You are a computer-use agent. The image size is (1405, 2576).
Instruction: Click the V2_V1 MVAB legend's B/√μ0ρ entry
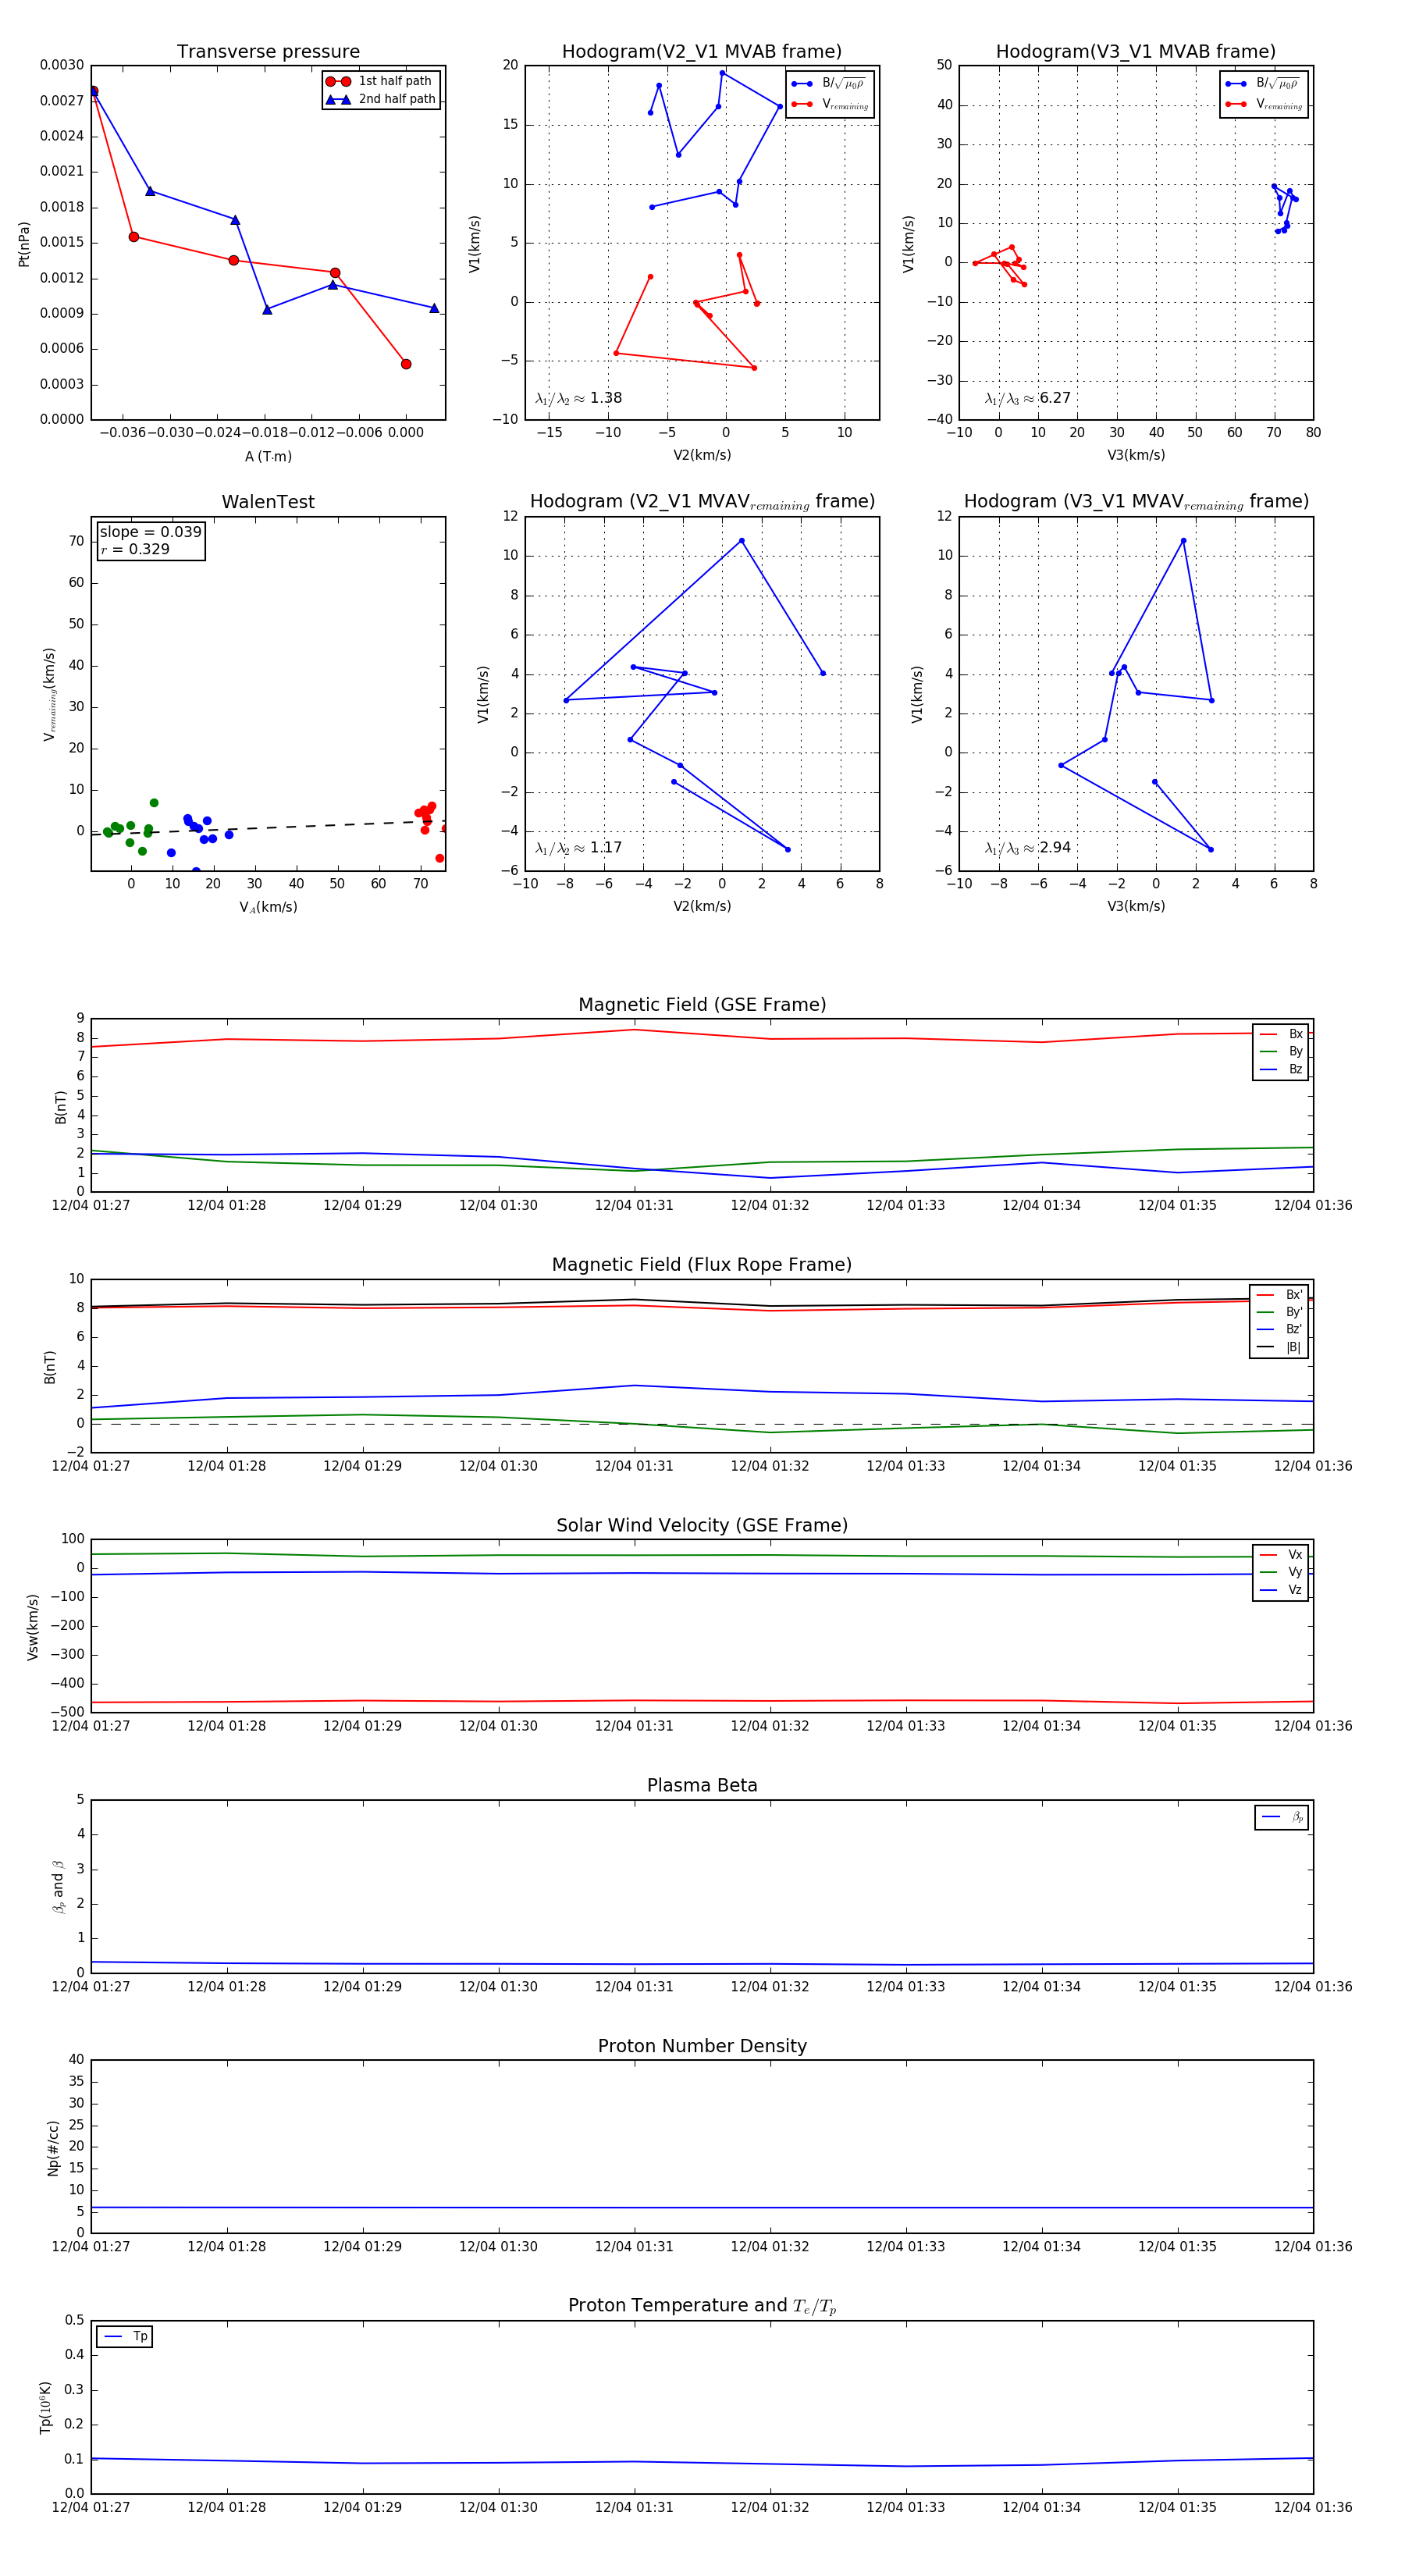pyautogui.click(x=828, y=84)
